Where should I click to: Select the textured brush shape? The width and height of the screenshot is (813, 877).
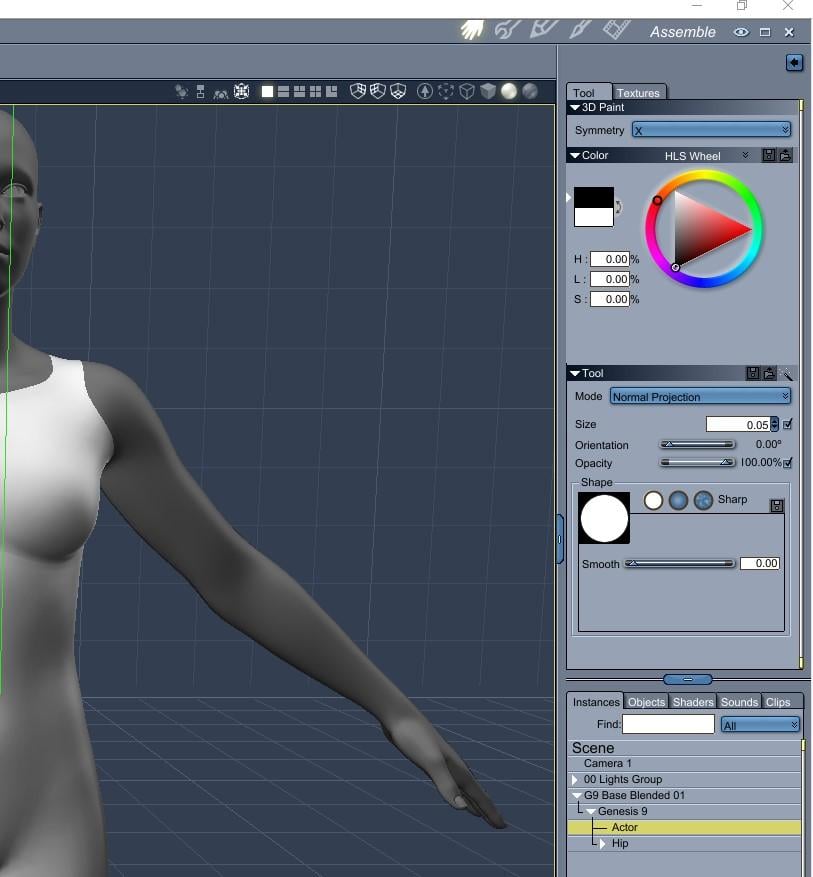point(703,500)
